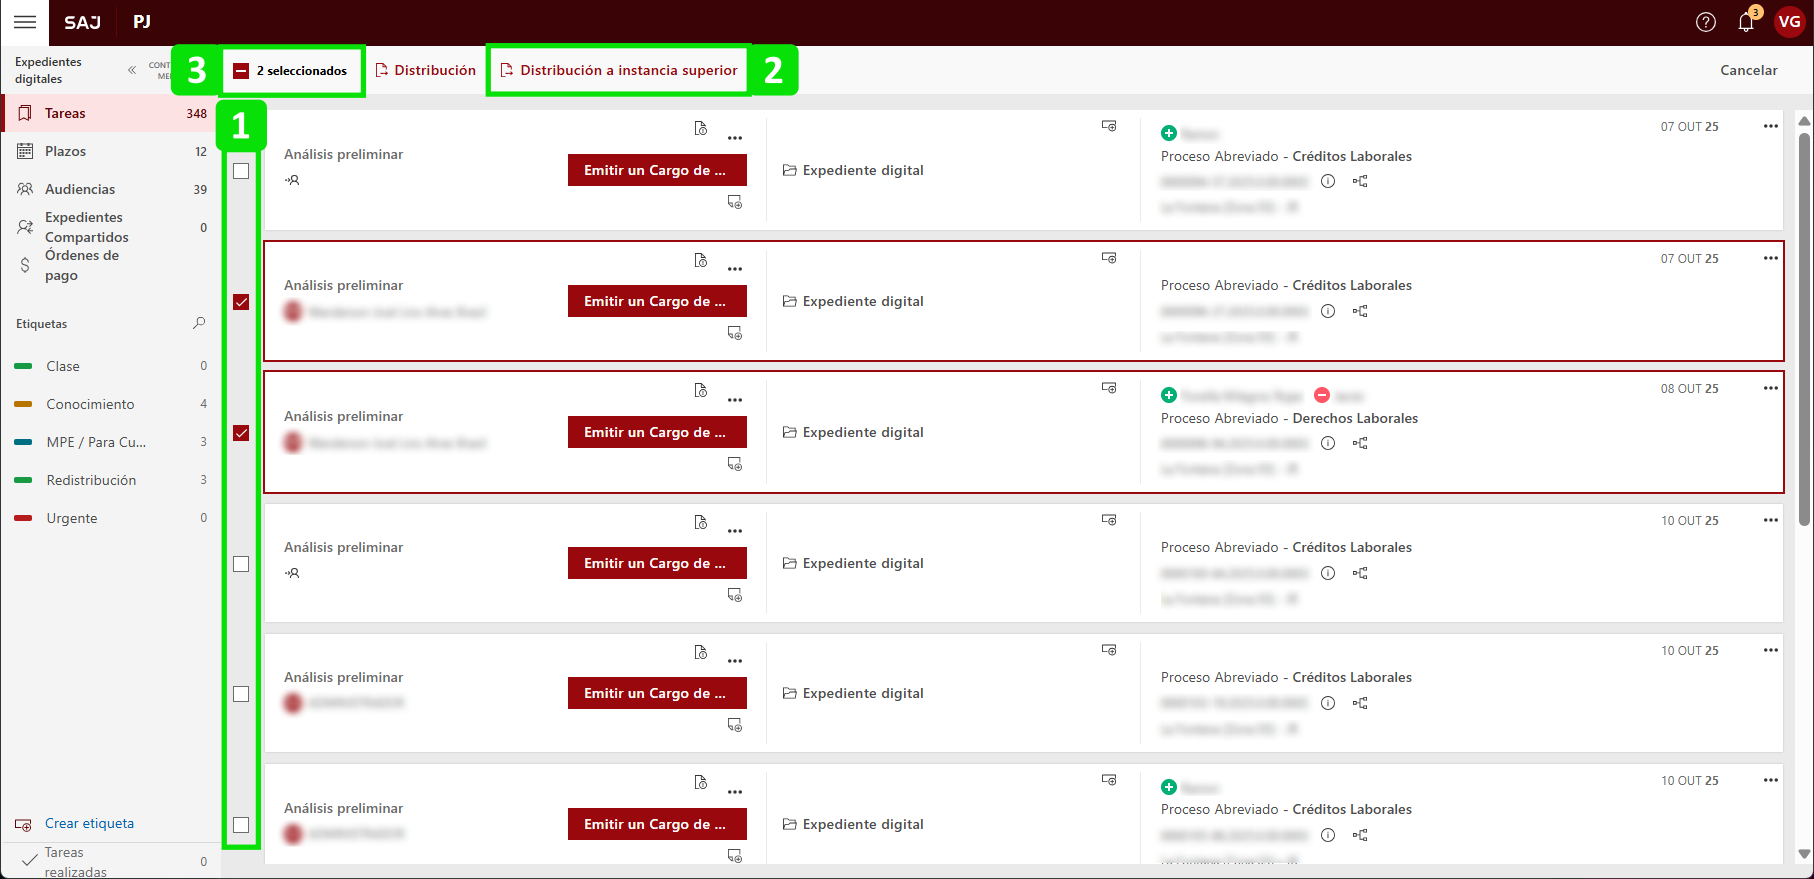Click red minus party icon in 08 OUT 25 card
1814x879 pixels.
tap(1322, 395)
